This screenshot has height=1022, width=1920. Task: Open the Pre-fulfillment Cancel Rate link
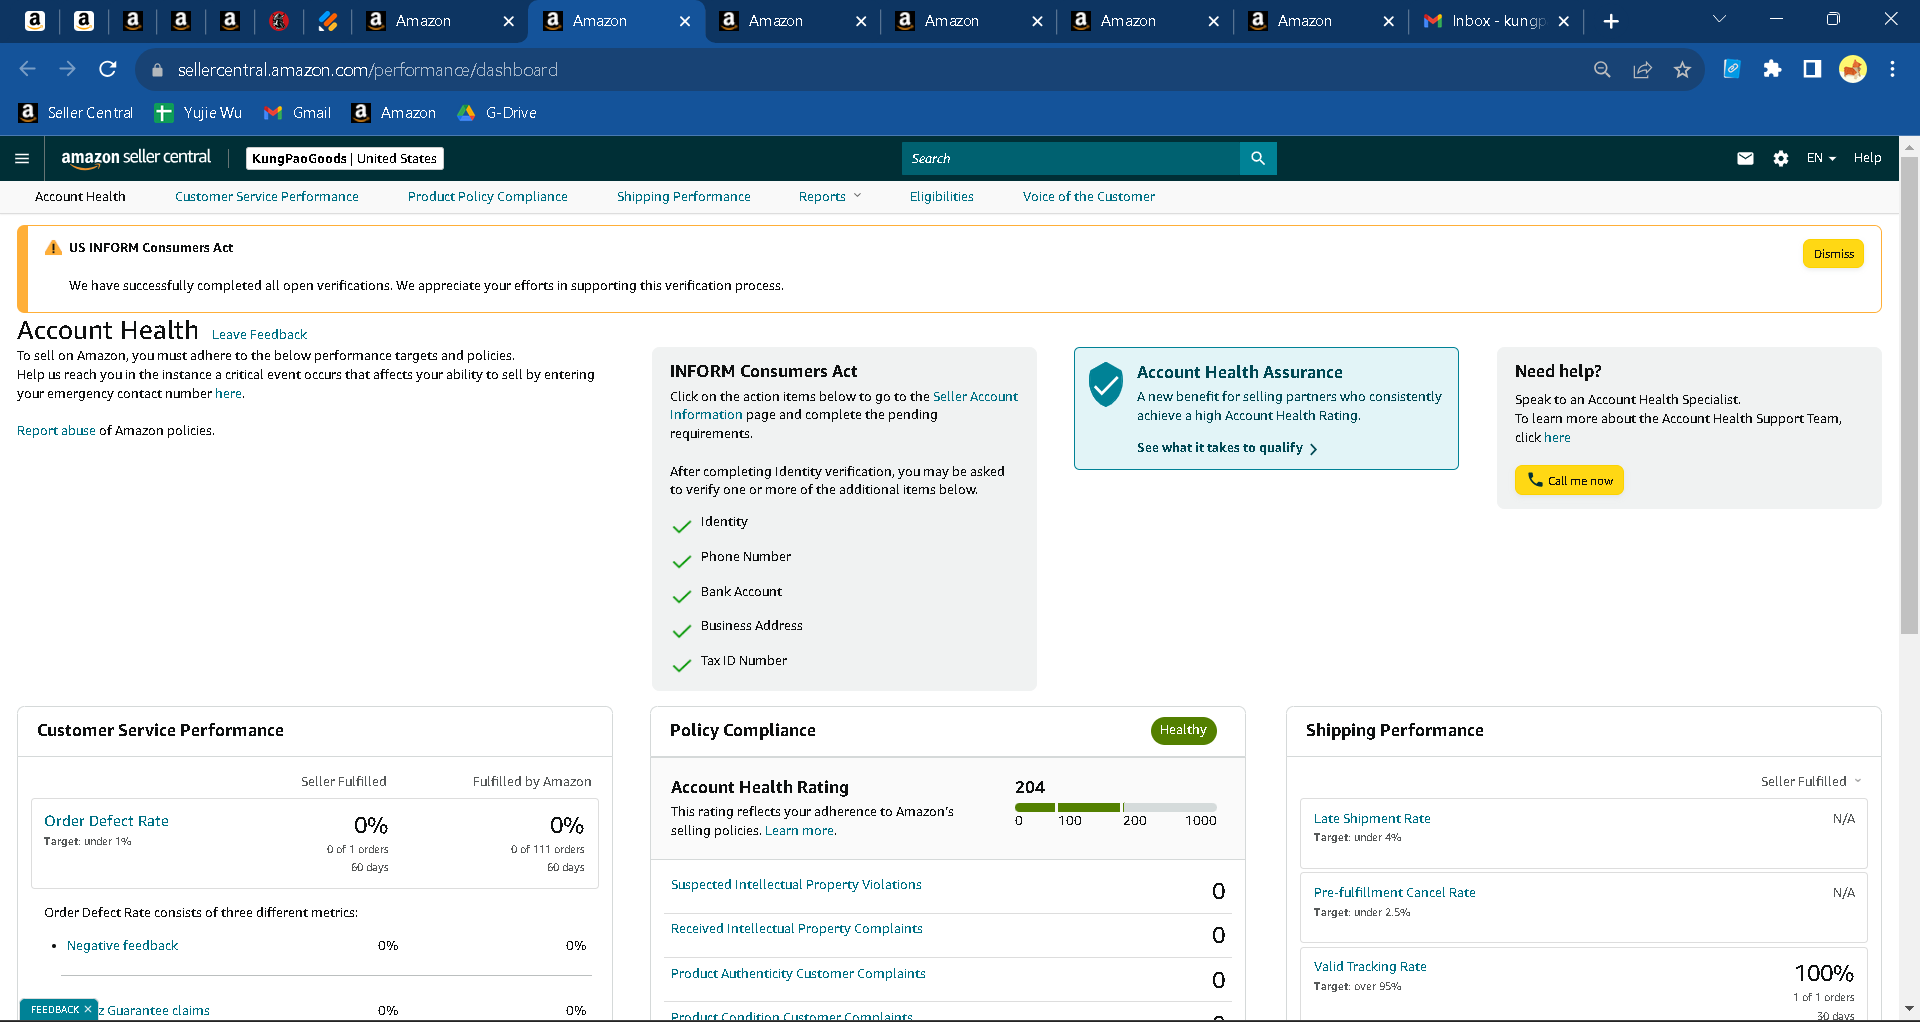pos(1394,893)
